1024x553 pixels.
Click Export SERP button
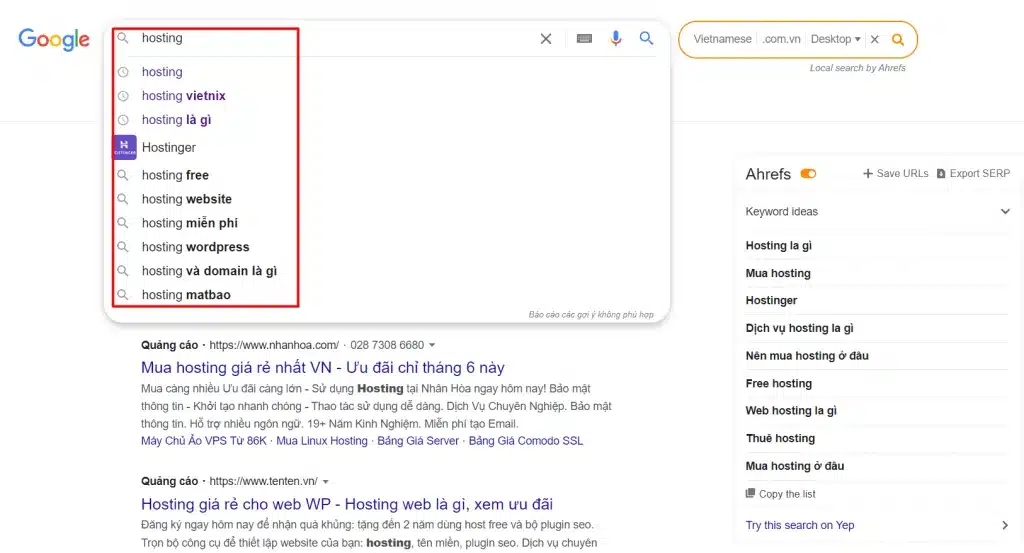[x=973, y=173]
